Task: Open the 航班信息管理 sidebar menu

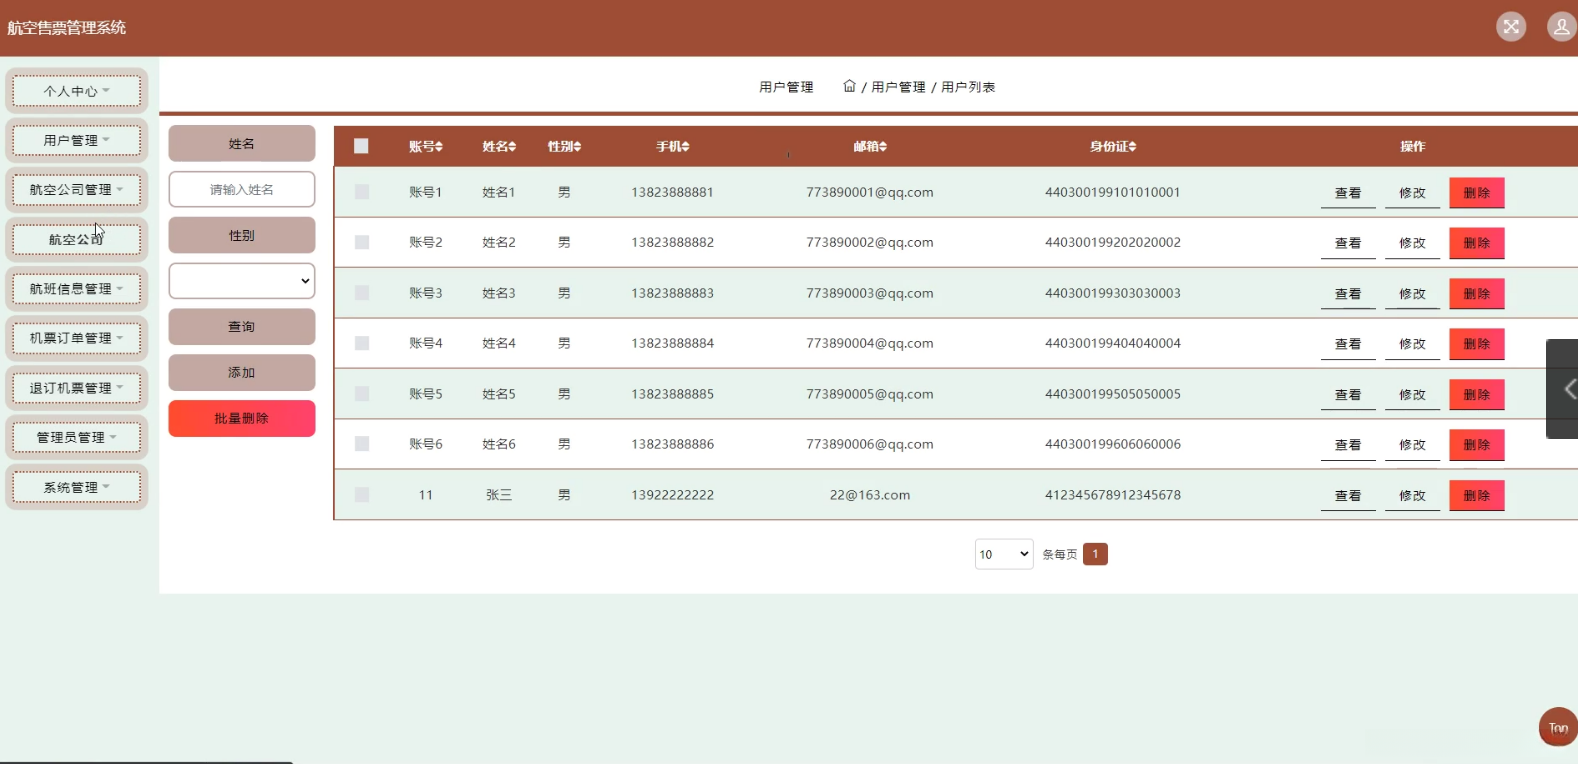Action: (x=77, y=289)
